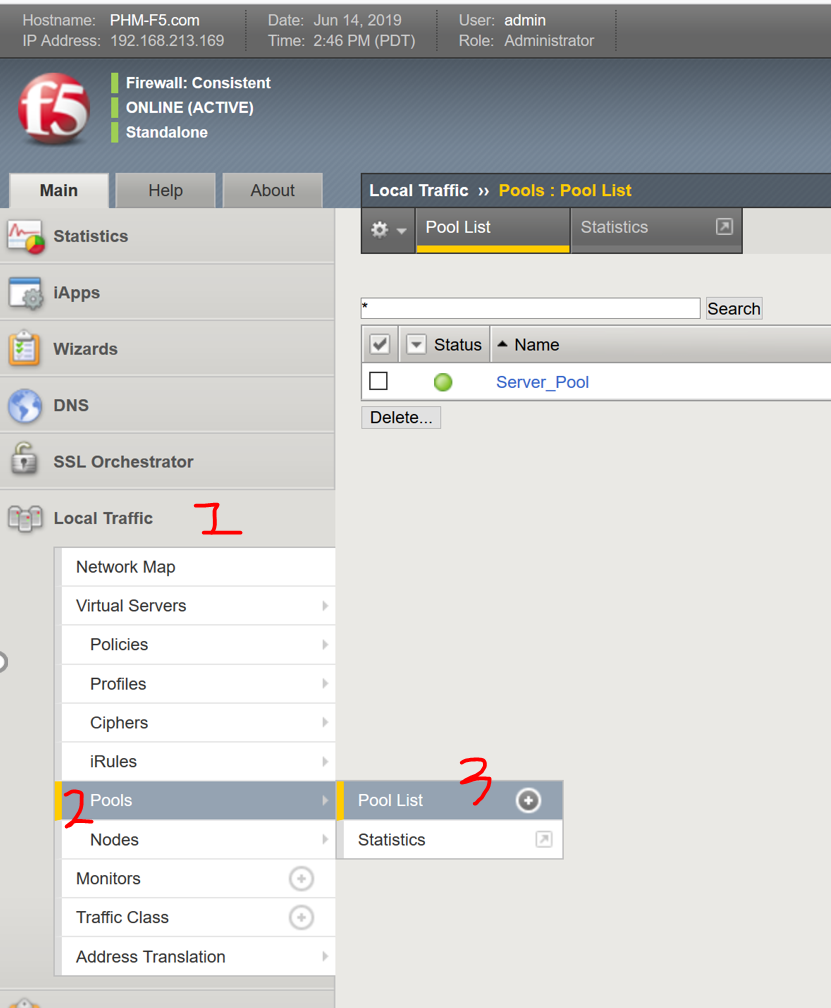Image resolution: width=831 pixels, height=1008 pixels.
Task: Click the plus icon next to Pool List
Action: (x=528, y=800)
